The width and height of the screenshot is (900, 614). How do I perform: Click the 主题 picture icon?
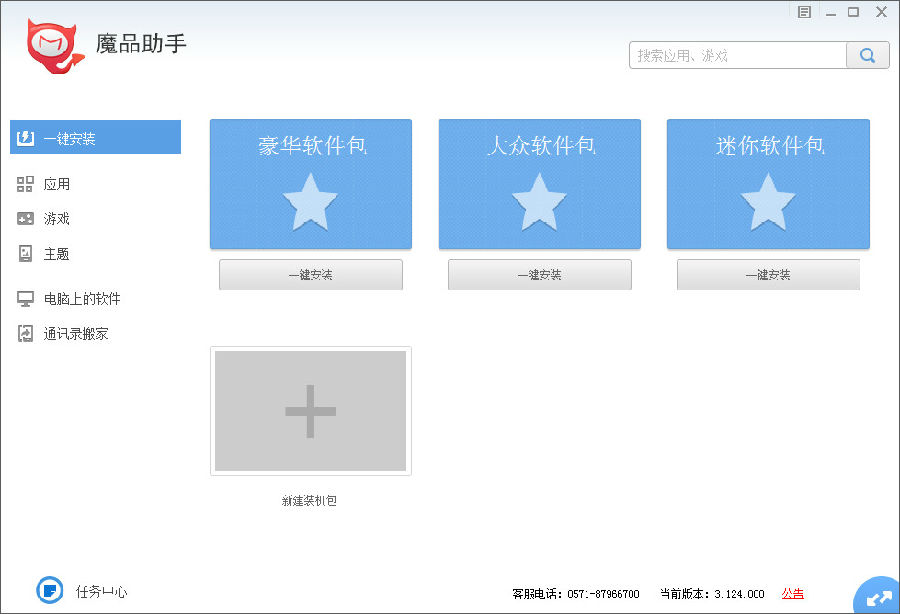point(25,254)
